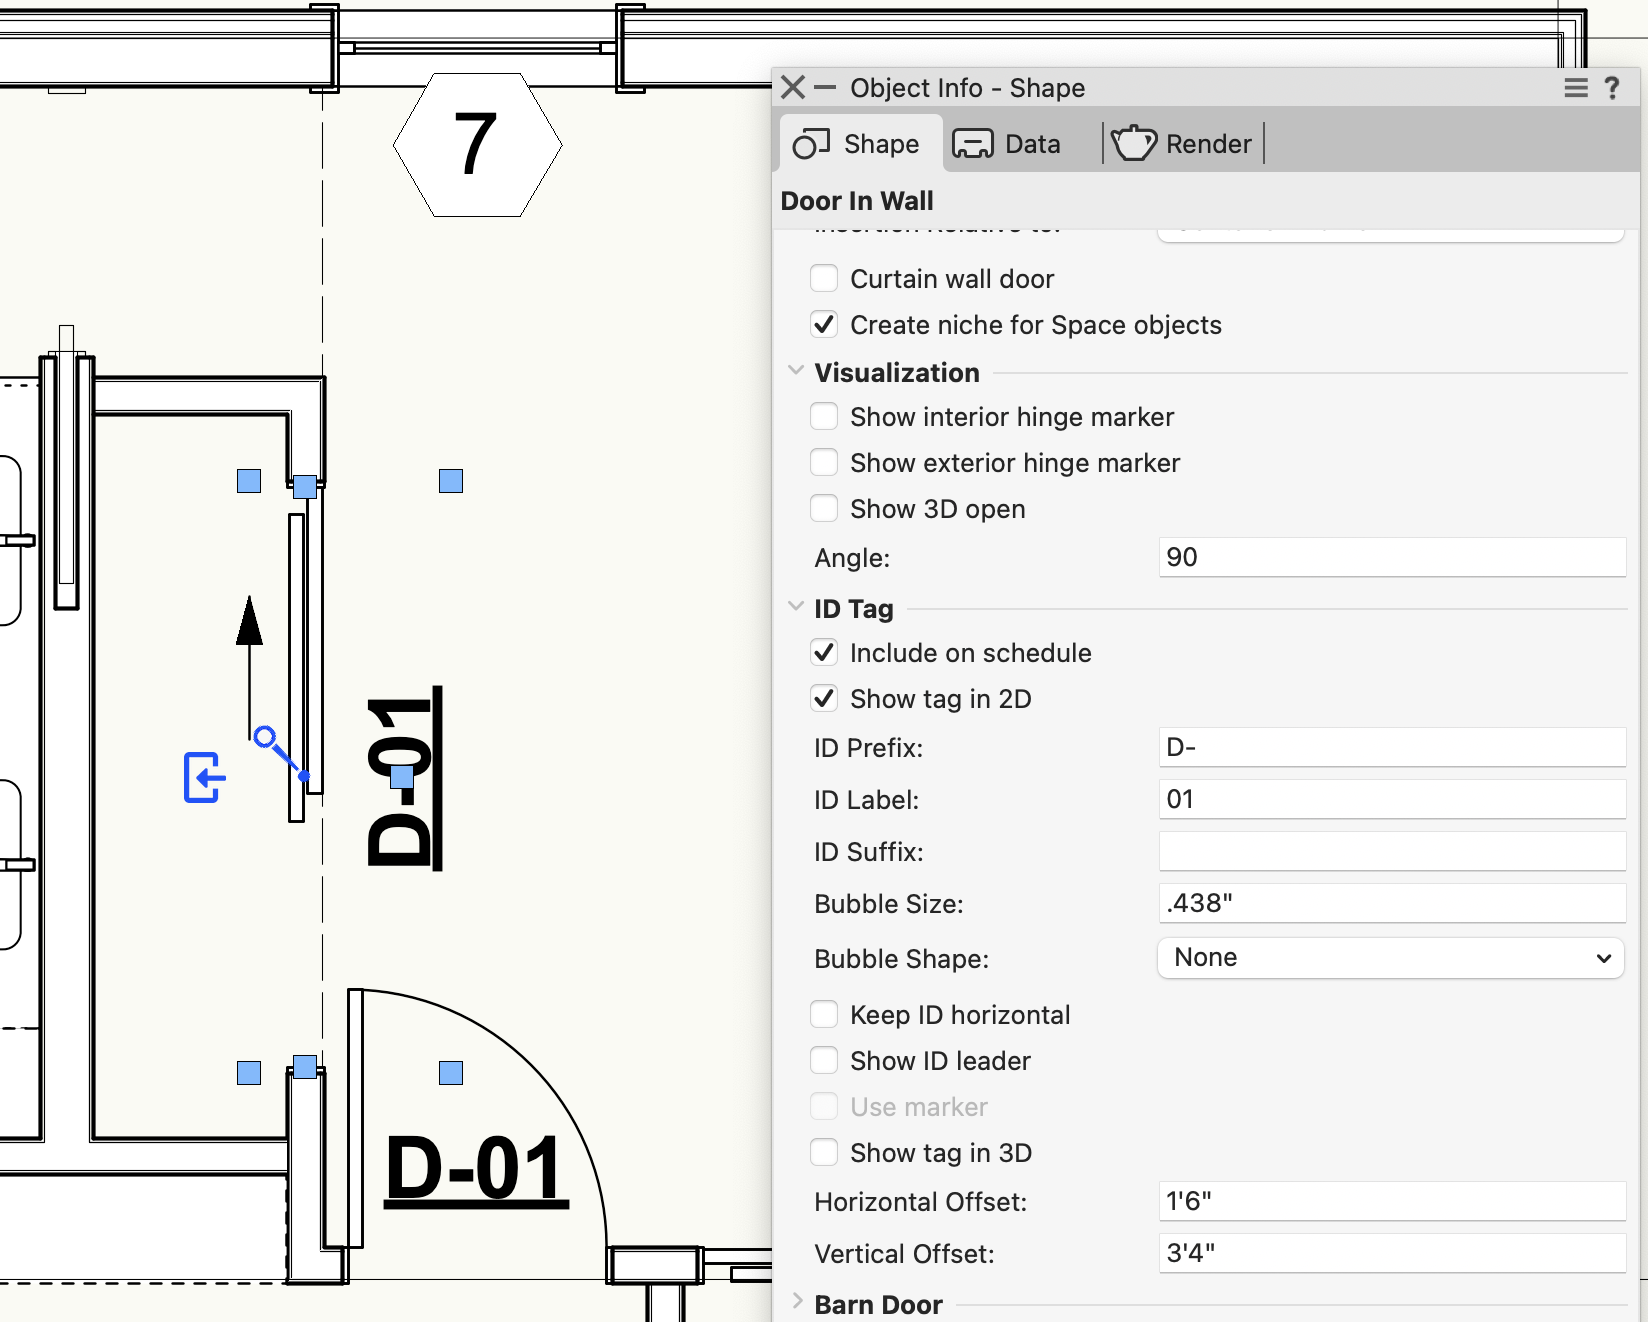Collapse the Visualization section
Screen dimensions: 1648x1322
point(796,371)
